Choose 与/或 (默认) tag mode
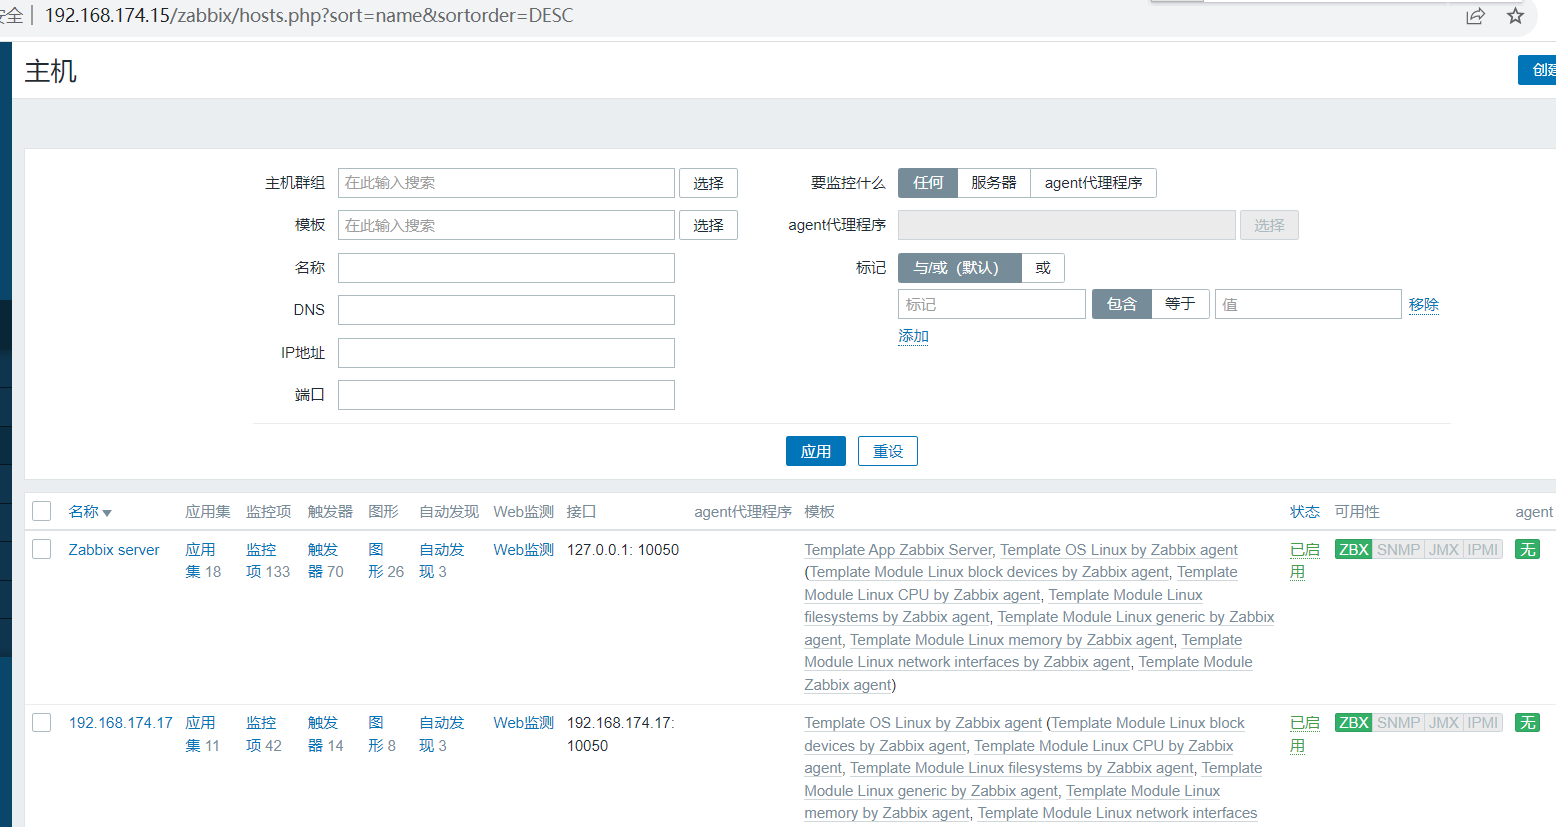The width and height of the screenshot is (1556, 827). (x=960, y=268)
